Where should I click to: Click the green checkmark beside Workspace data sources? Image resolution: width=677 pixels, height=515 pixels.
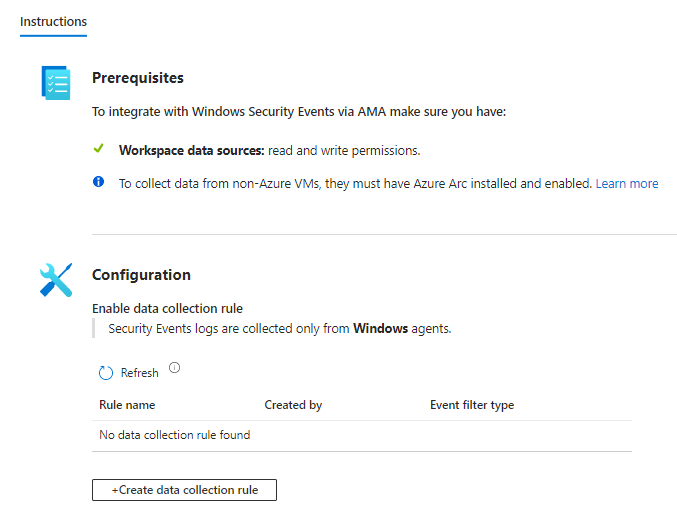pos(98,149)
